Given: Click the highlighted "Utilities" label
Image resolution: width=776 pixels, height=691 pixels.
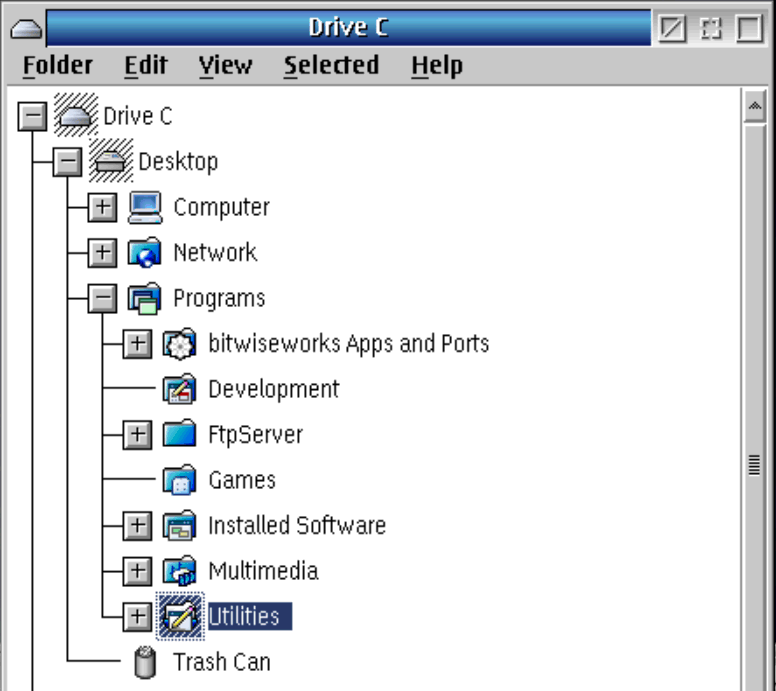Looking at the screenshot, I should tap(250, 617).
